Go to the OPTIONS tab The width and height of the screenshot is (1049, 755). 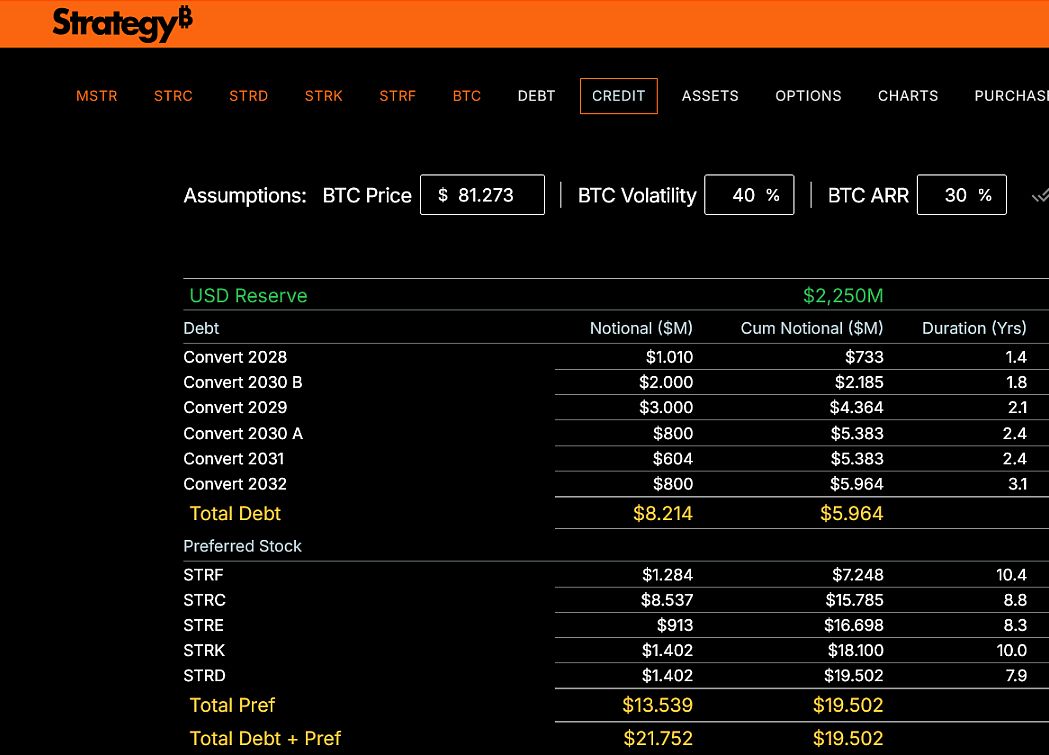pyautogui.click(x=808, y=96)
